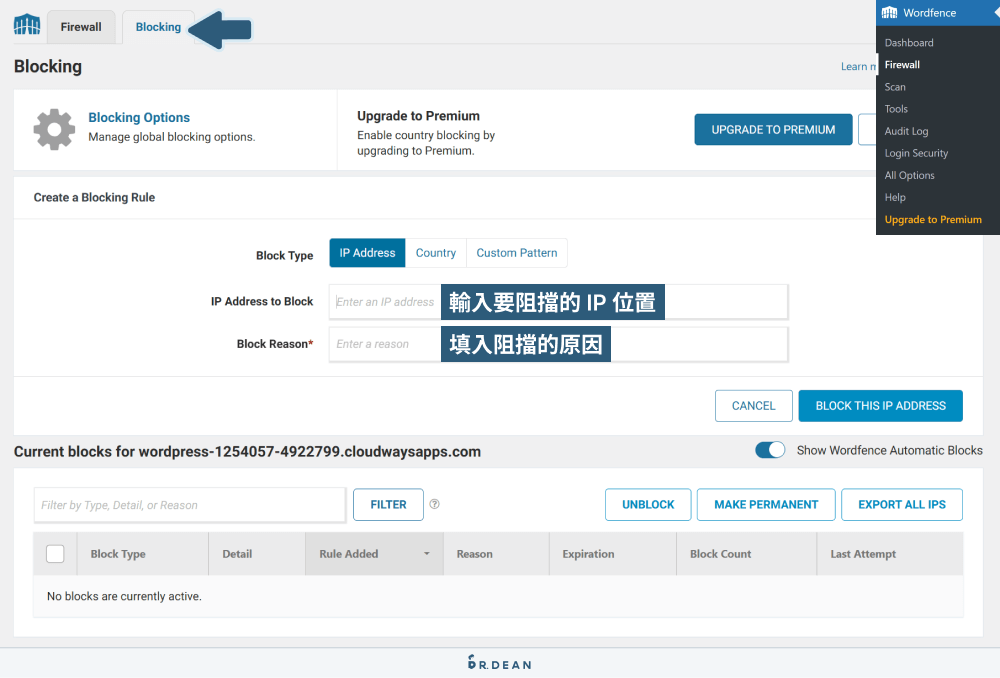Screen dimensions: 1000x678
Task: Click the Upgrade to Premium button
Action: tap(773, 129)
